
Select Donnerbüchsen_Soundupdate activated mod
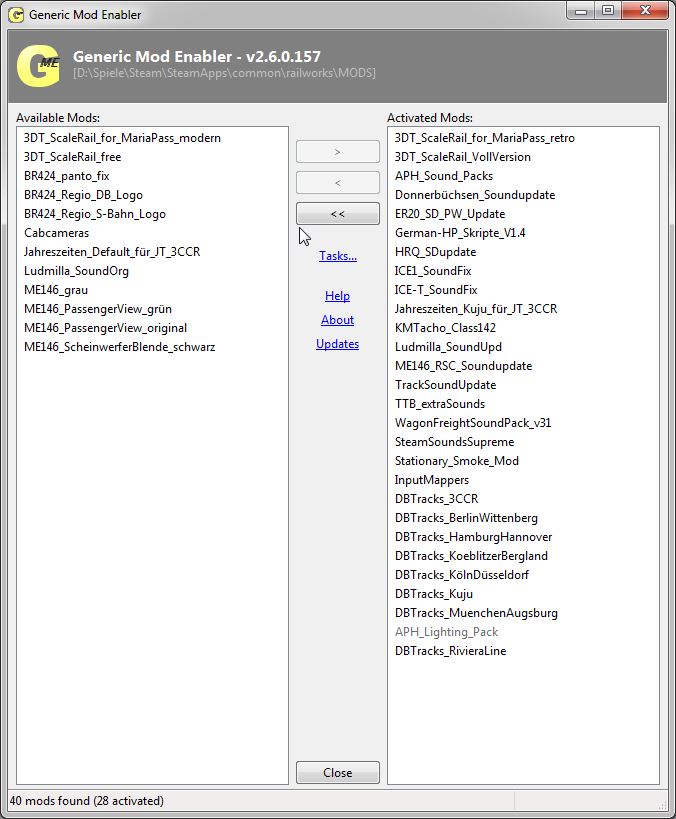coord(475,195)
